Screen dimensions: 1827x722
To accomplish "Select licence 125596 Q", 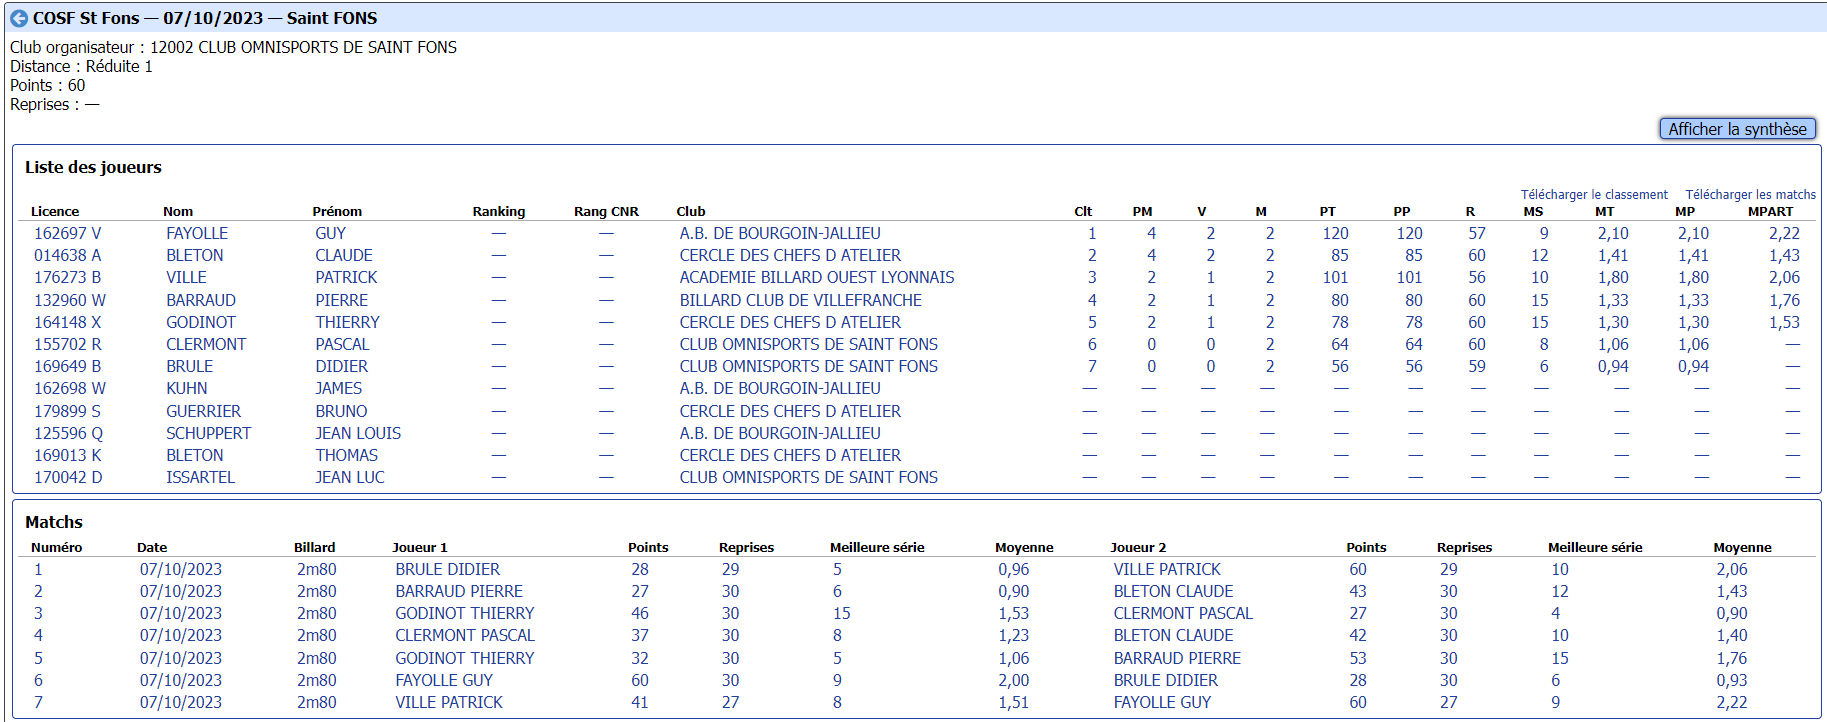I will pyautogui.click(x=68, y=433).
